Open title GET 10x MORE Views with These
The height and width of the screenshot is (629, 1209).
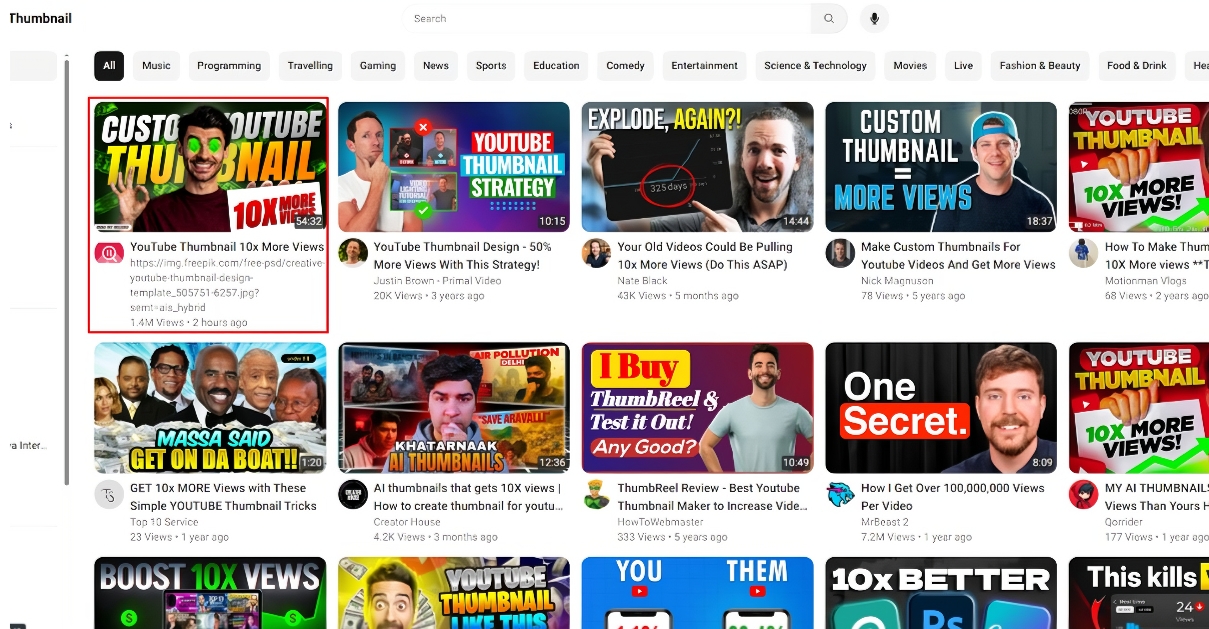pos(224,497)
